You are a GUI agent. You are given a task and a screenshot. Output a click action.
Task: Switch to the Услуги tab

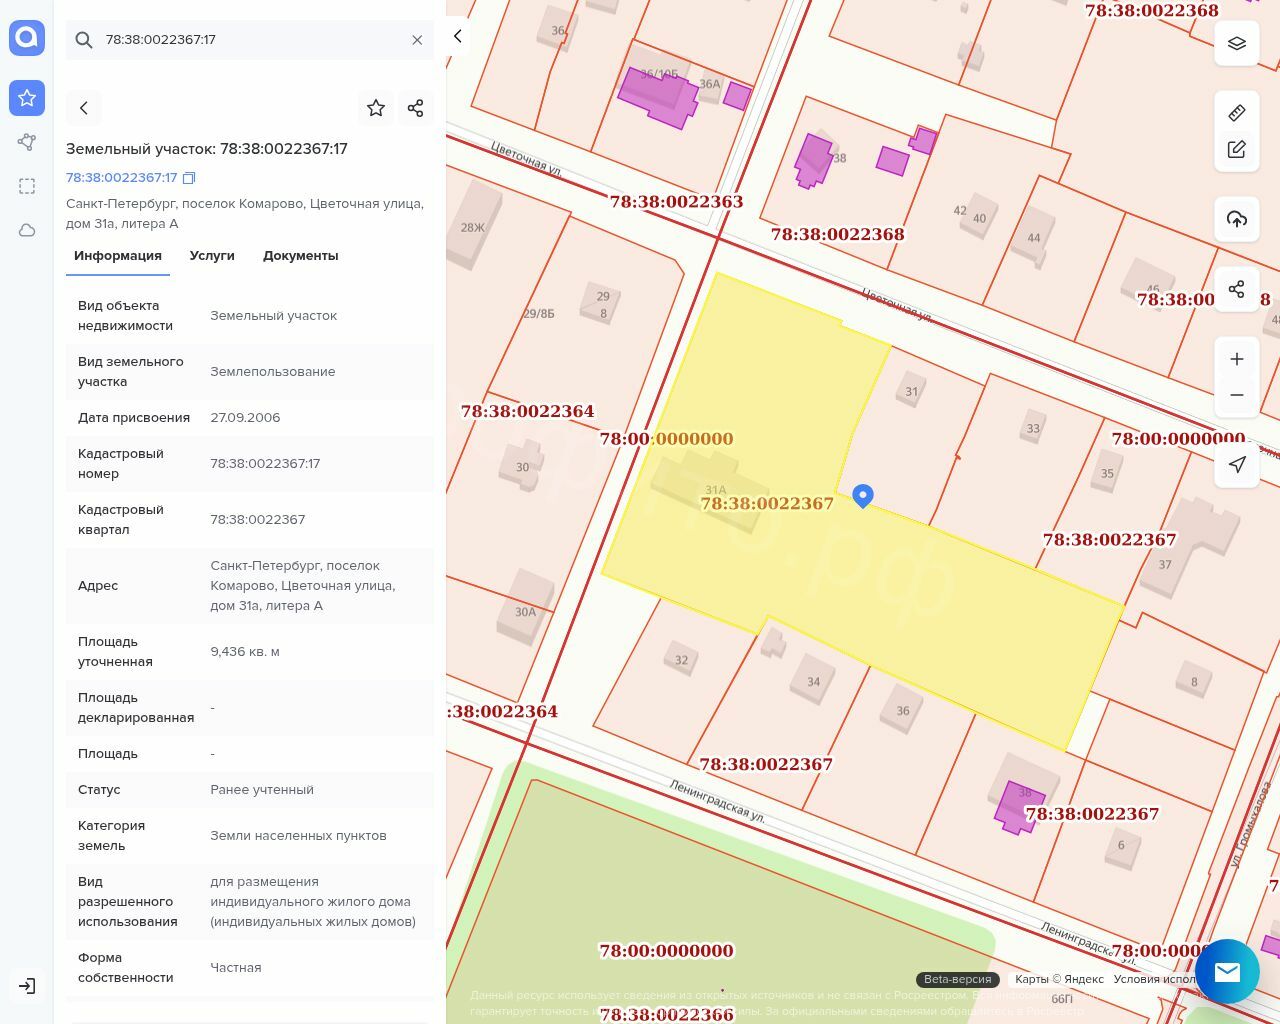coord(212,256)
